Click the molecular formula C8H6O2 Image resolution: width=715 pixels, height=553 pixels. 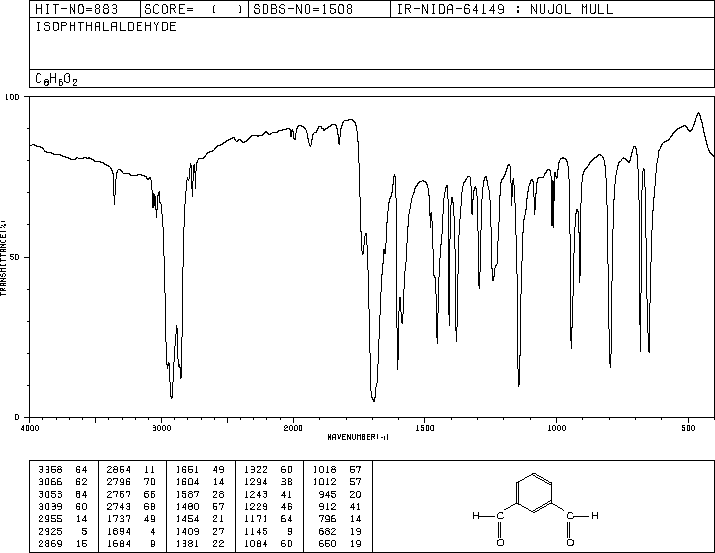tap(57, 79)
